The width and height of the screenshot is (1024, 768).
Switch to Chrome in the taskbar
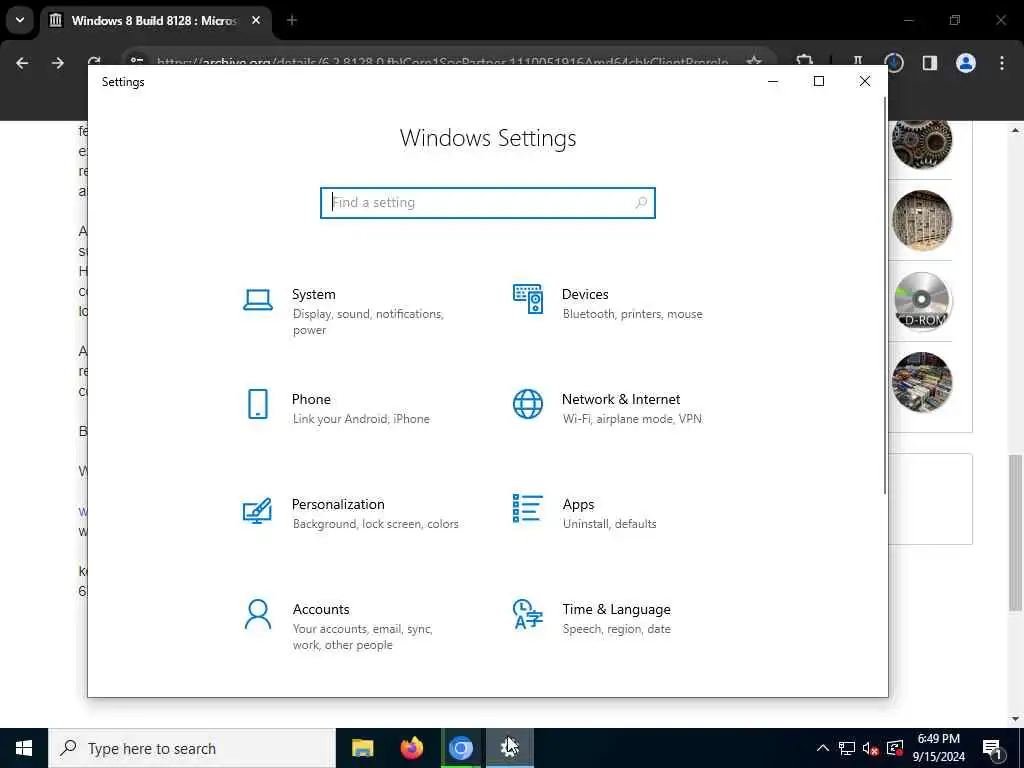pyautogui.click(x=460, y=748)
